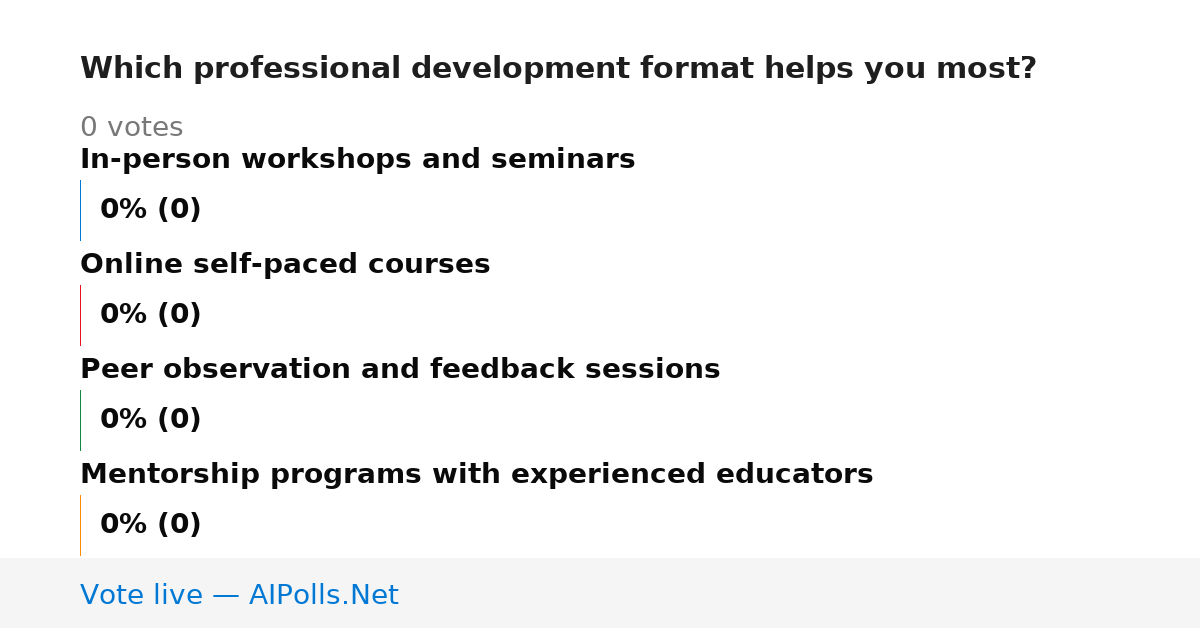The image size is (1200, 628).
Task: Click Peer observation 0% (0) result
Action: click(150, 420)
